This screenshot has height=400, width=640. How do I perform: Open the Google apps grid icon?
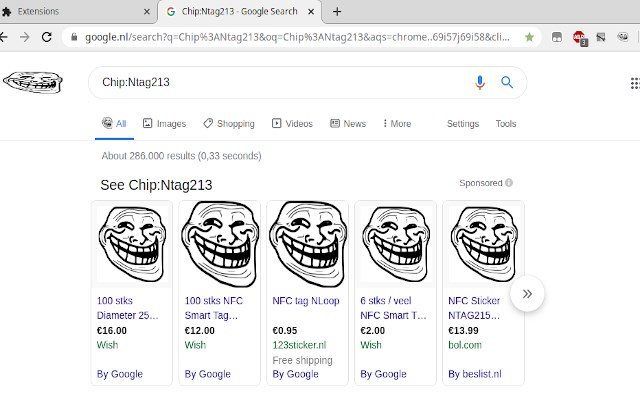point(635,83)
